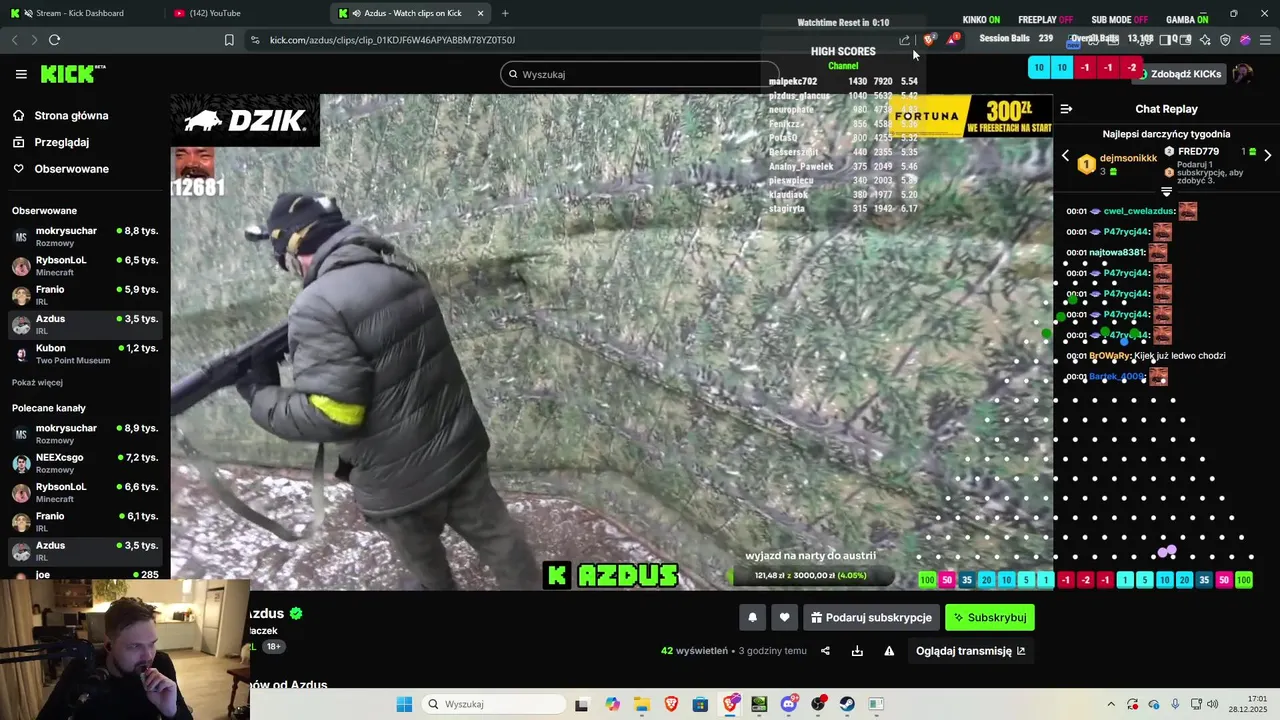Open NEEXcsgo in recommended channels
The width and height of the screenshot is (1280, 720).
pyautogui.click(x=85, y=463)
